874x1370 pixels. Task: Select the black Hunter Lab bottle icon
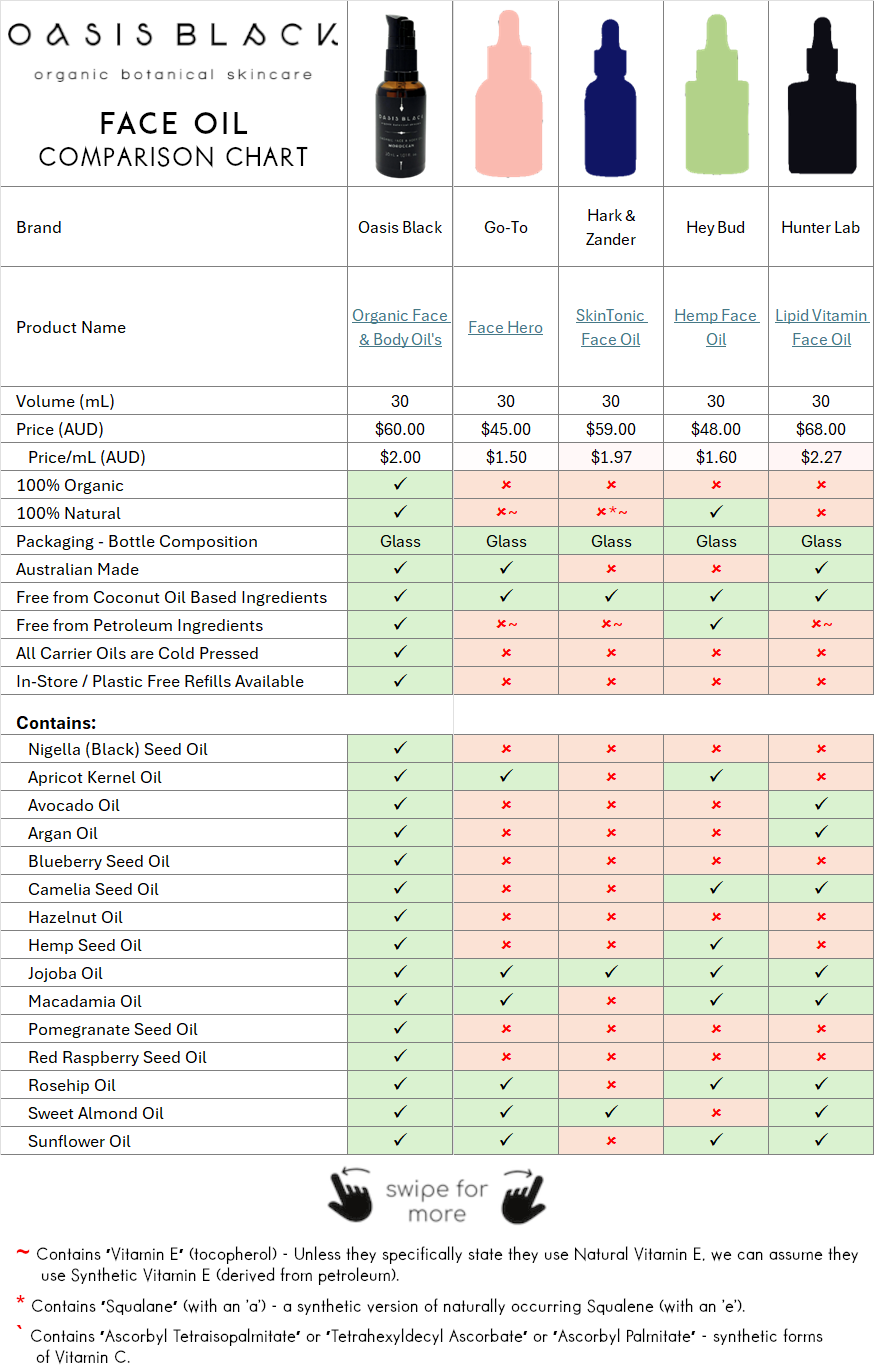(x=821, y=95)
